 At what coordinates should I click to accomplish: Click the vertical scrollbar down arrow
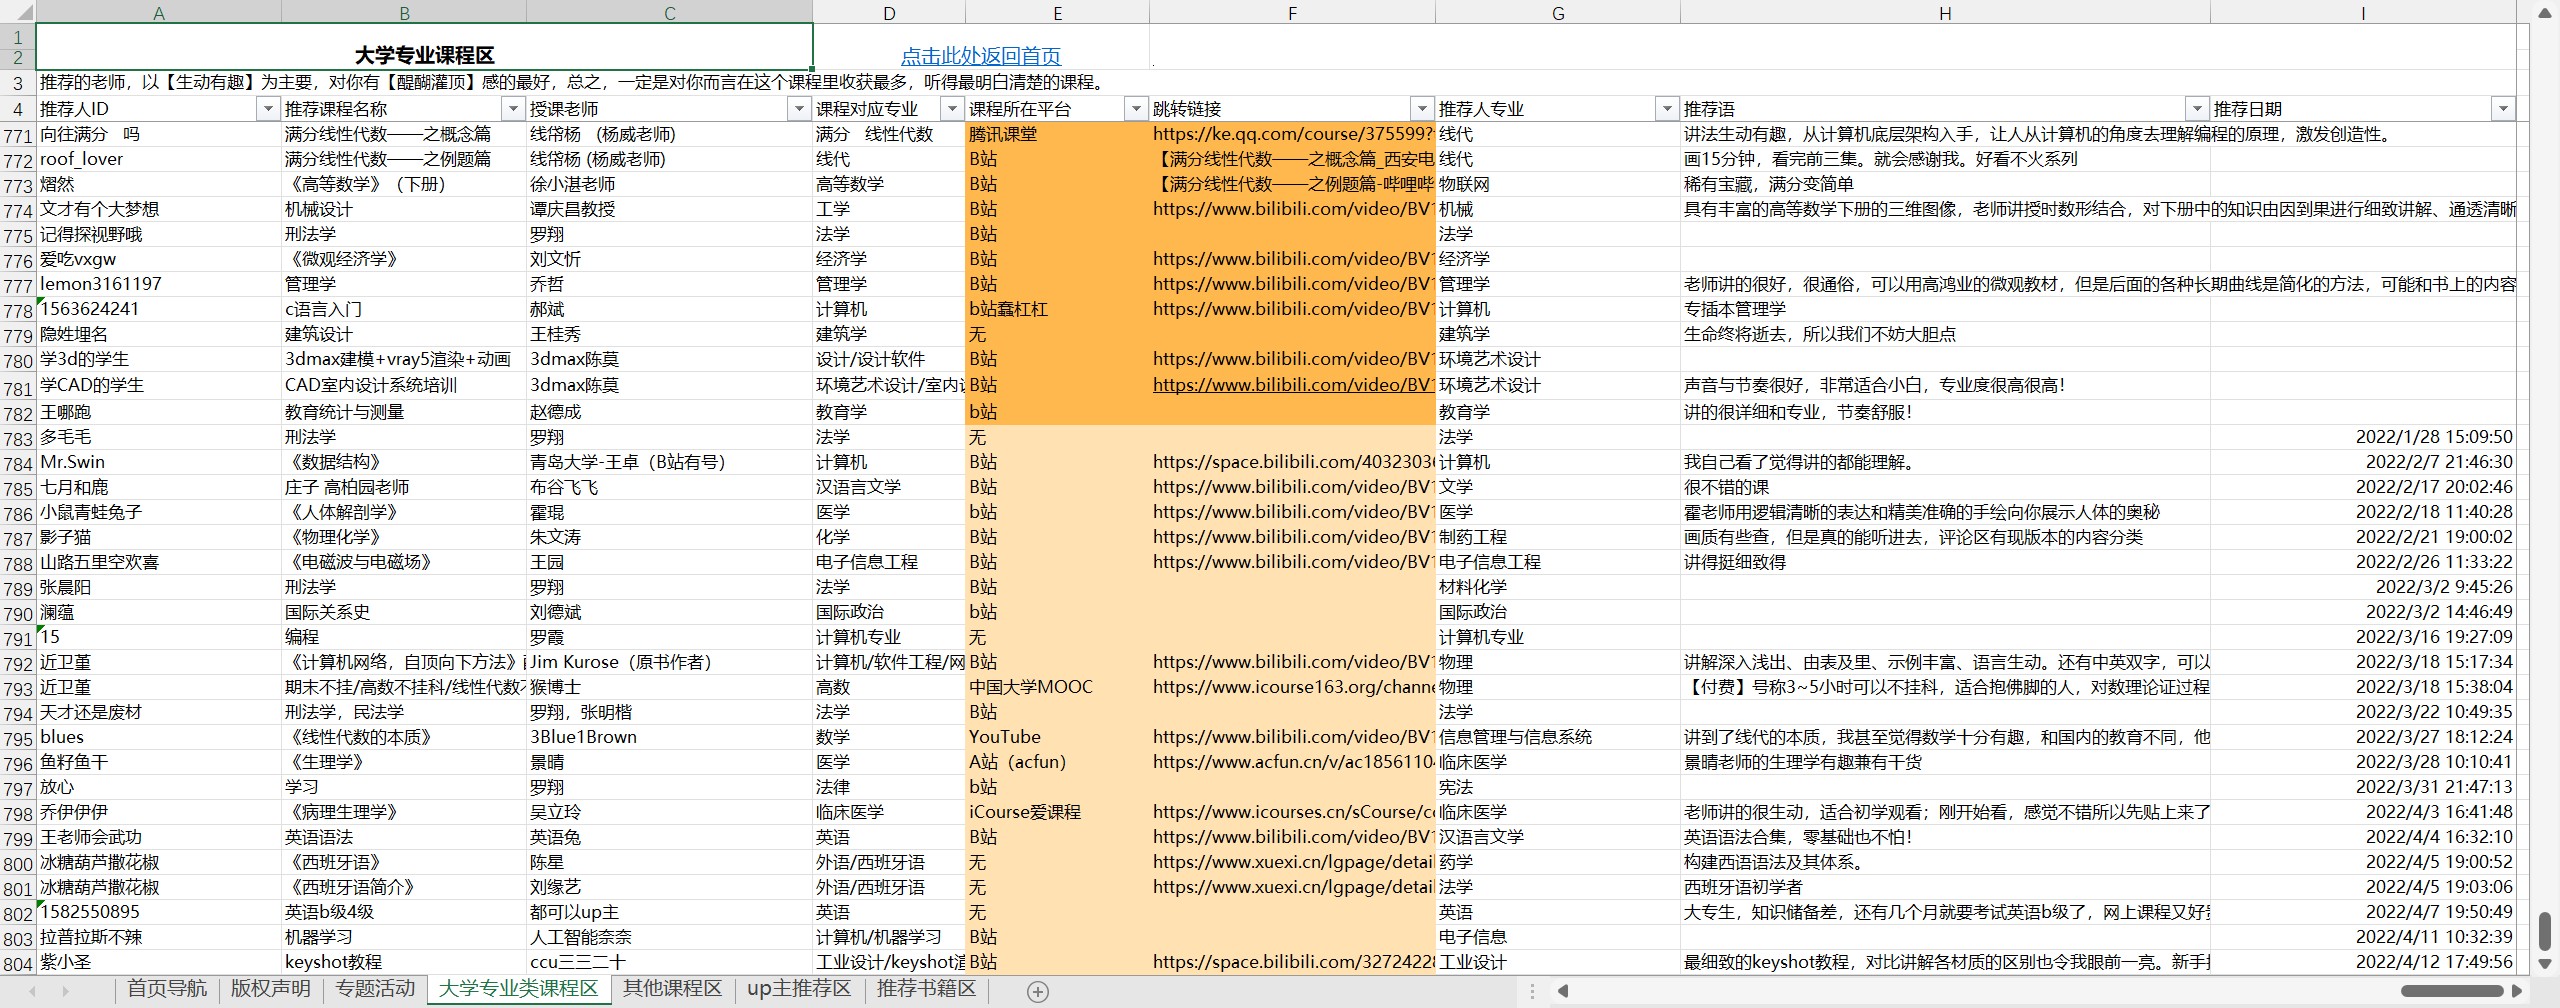click(x=2544, y=964)
